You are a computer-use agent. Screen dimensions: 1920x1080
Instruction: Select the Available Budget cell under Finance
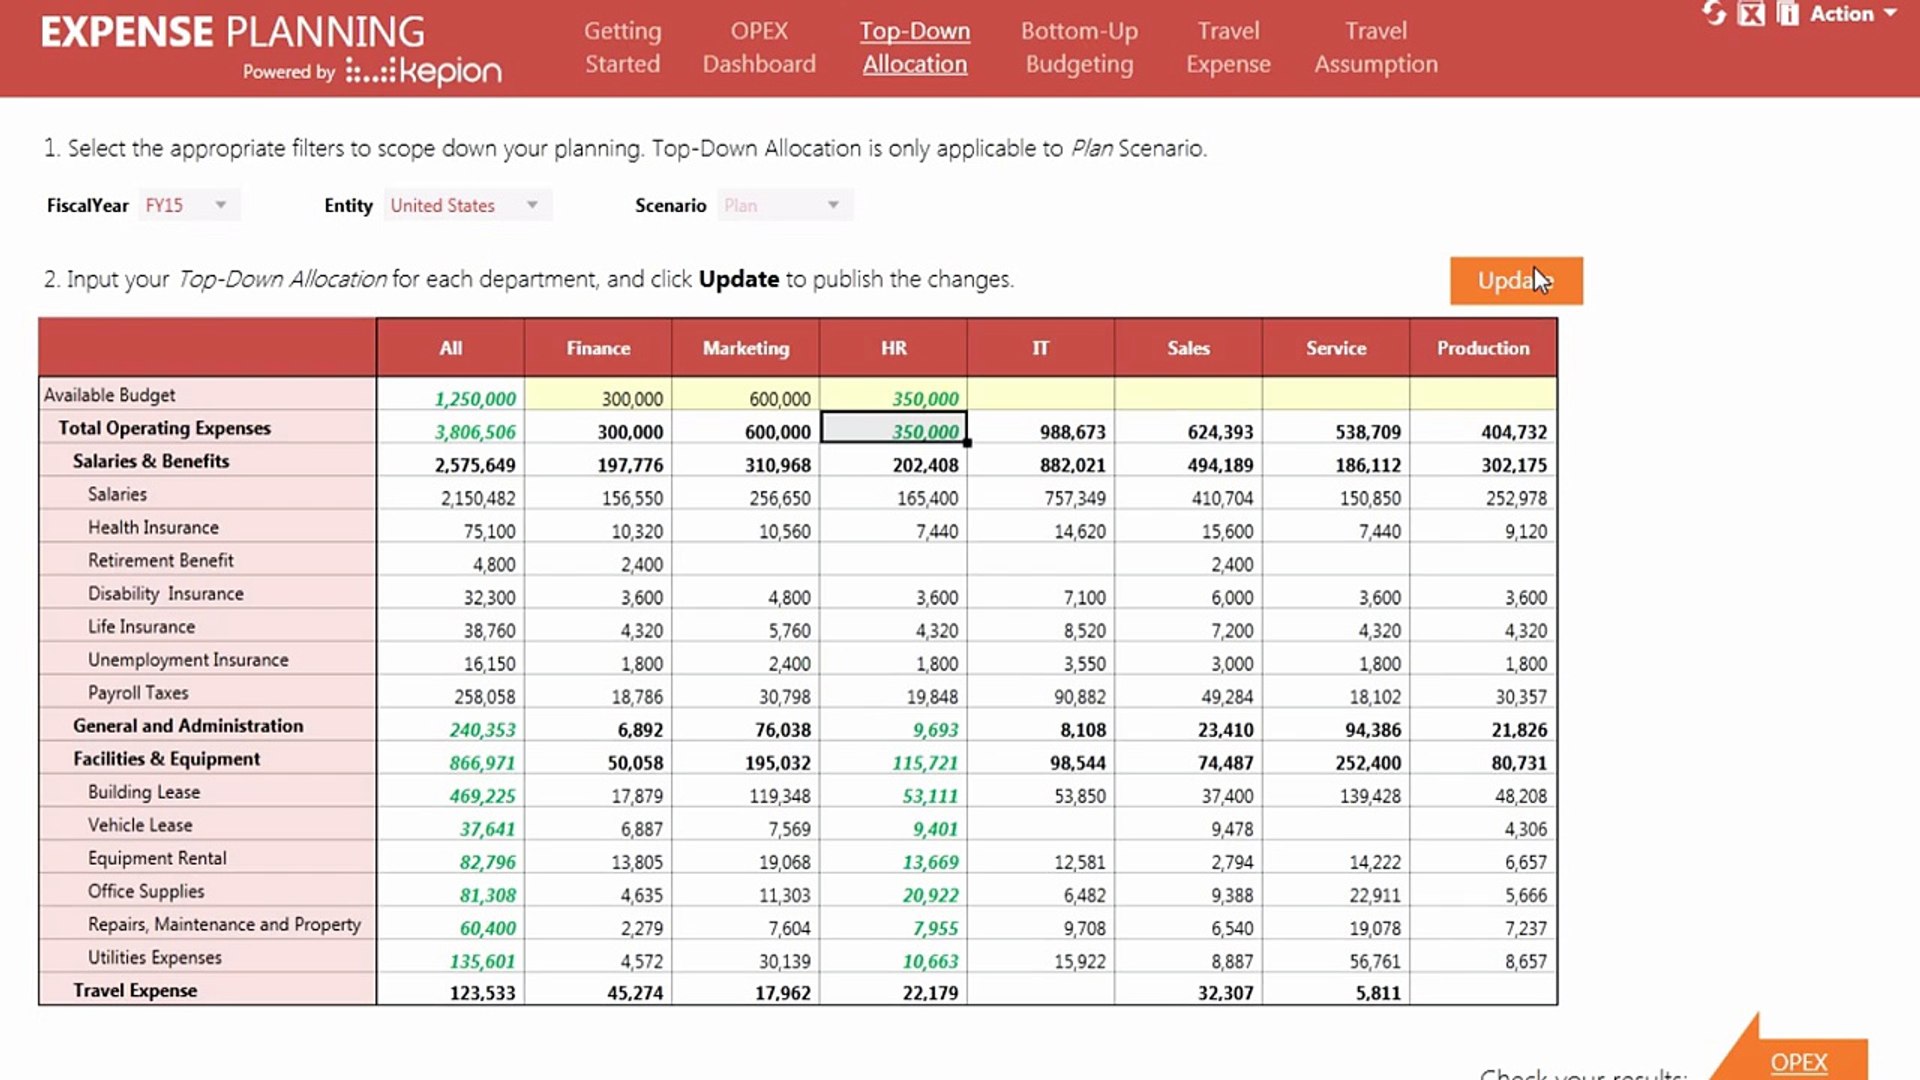click(x=597, y=397)
